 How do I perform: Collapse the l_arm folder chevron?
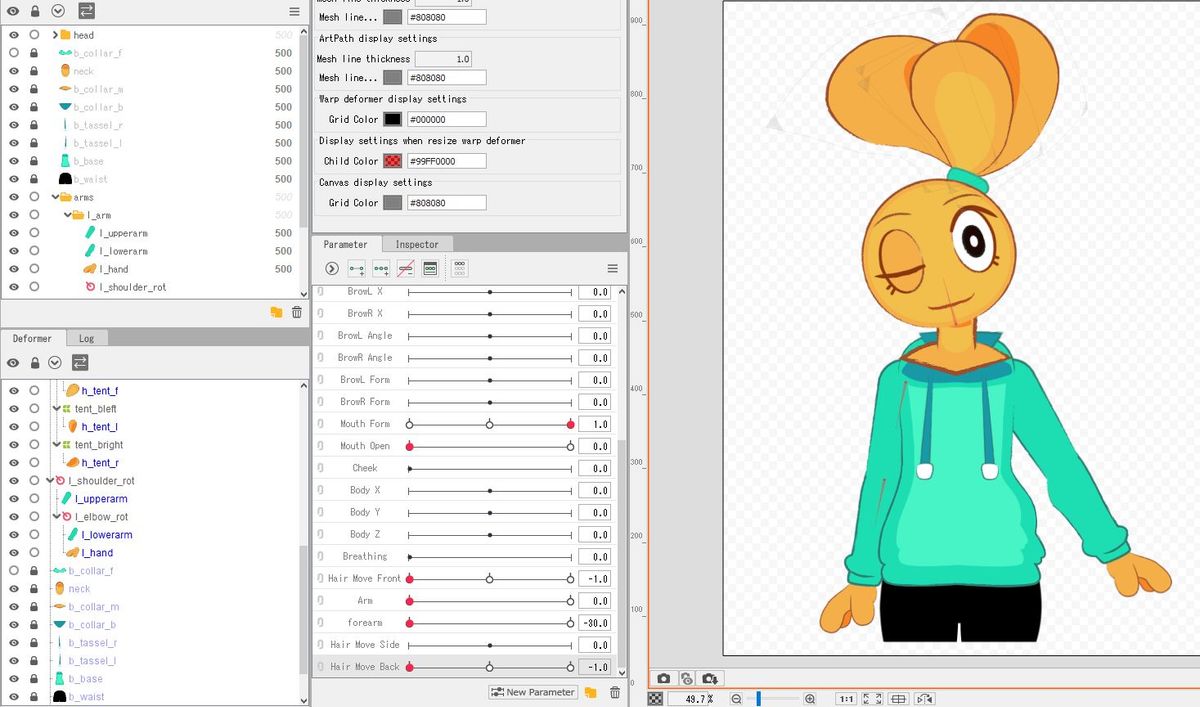pyautogui.click(x=70, y=215)
